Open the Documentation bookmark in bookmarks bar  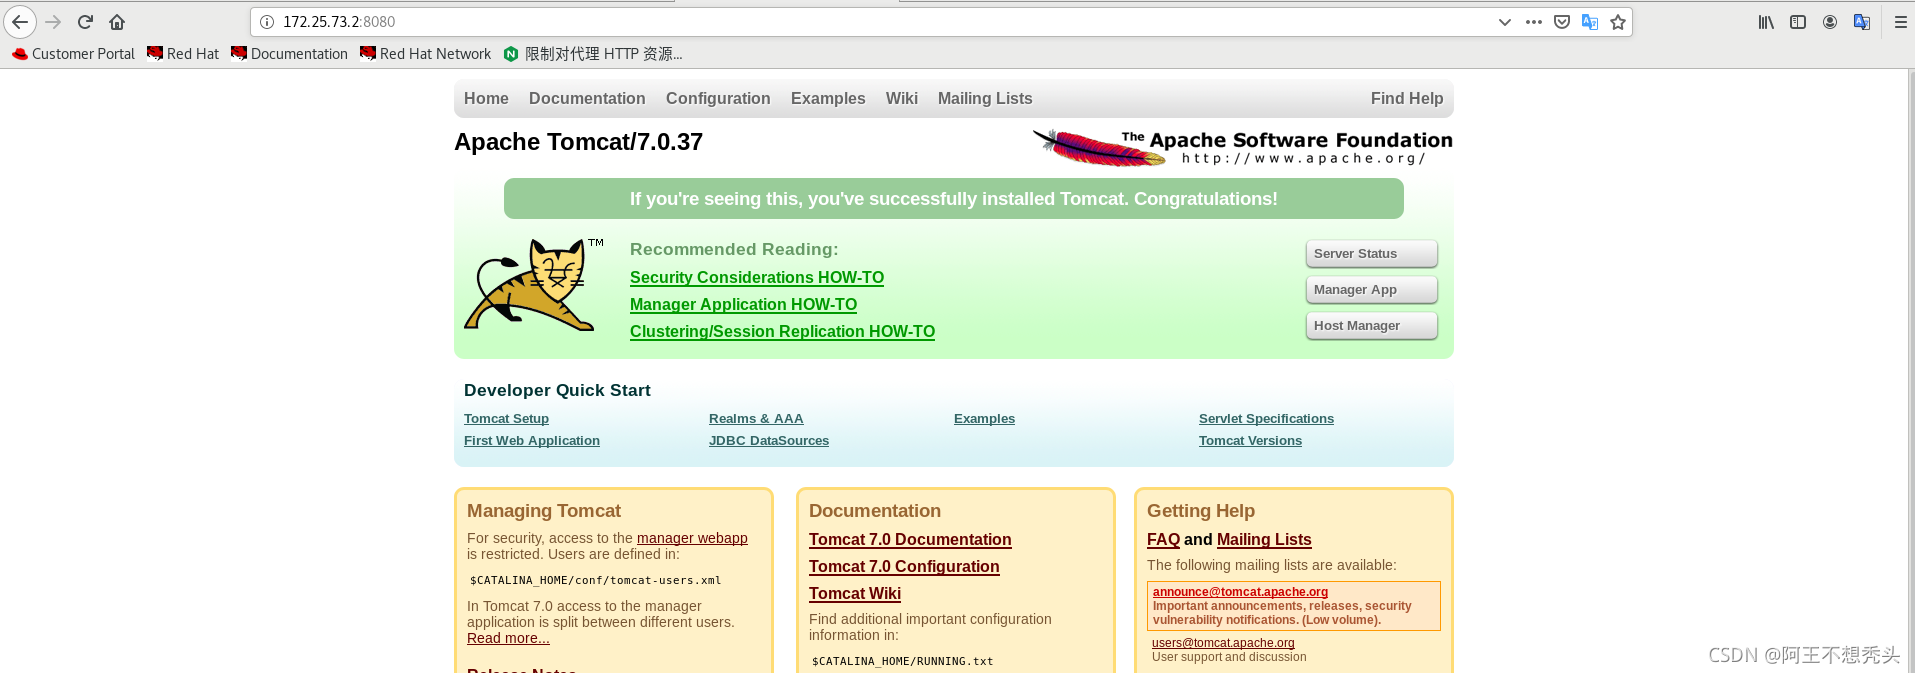pos(289,54)
